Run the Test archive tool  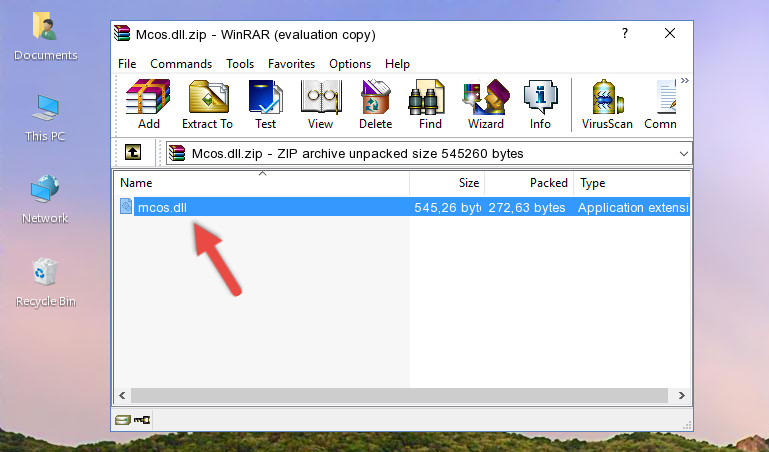[265, 104]
